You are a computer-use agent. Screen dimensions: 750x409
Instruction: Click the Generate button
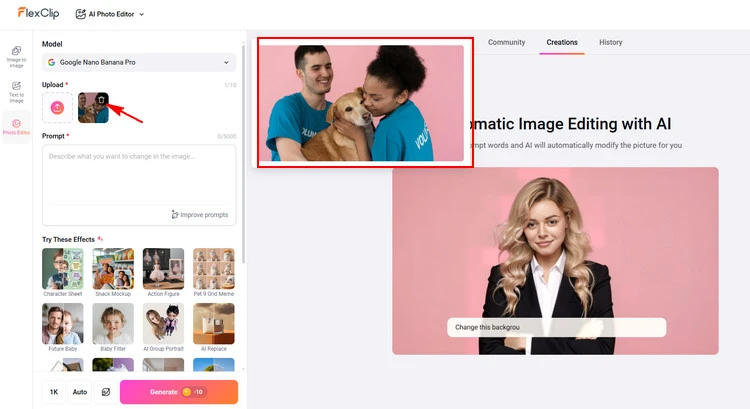(x=179, y=392)
